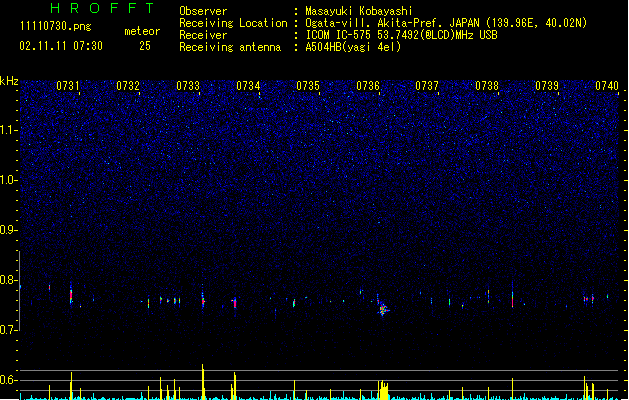Viewport: 629px width, 400px height.
Task: Click the 0.8 kHz axis label
Action: [x=8, y=280]
